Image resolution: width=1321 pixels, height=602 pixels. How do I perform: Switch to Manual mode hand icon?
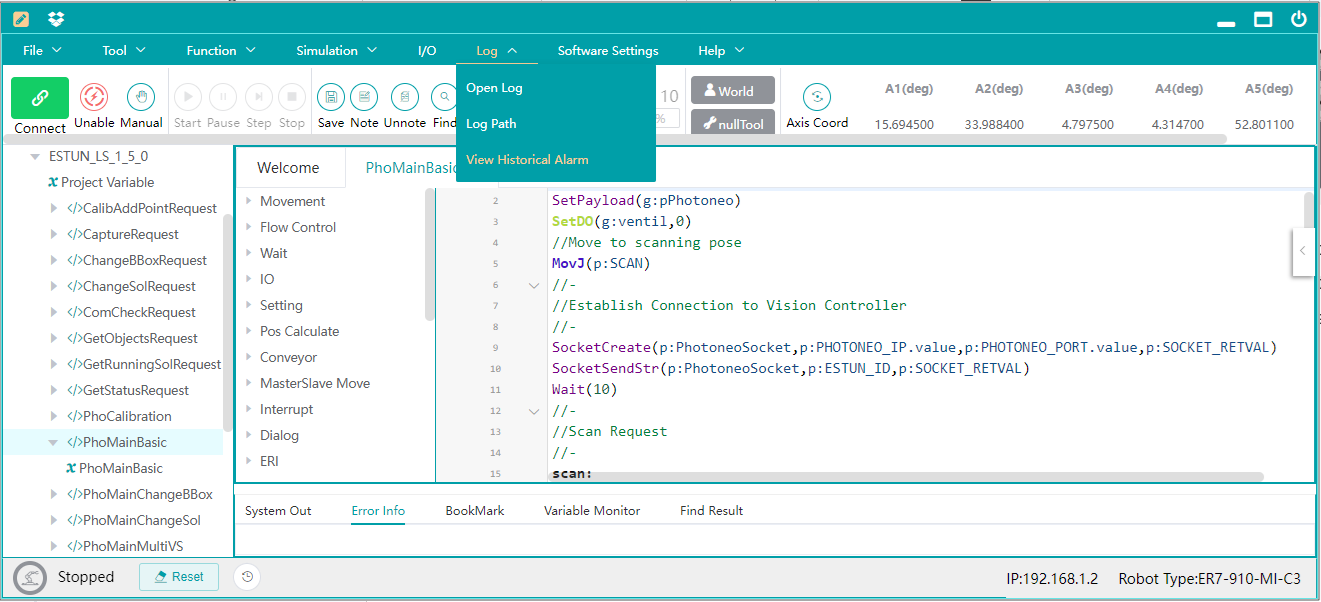pyautogui.click(x=141, y=97)
